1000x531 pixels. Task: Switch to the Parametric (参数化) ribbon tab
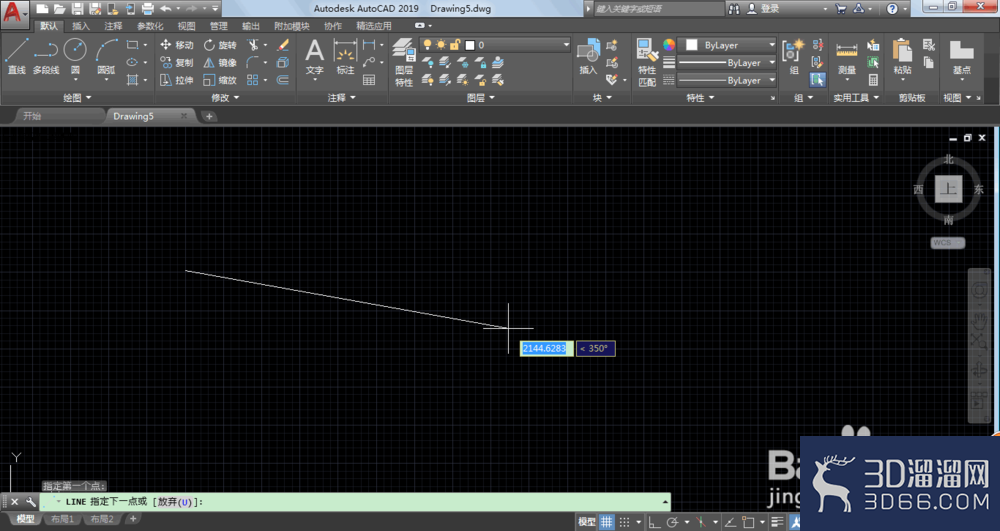tap(151, 26)
